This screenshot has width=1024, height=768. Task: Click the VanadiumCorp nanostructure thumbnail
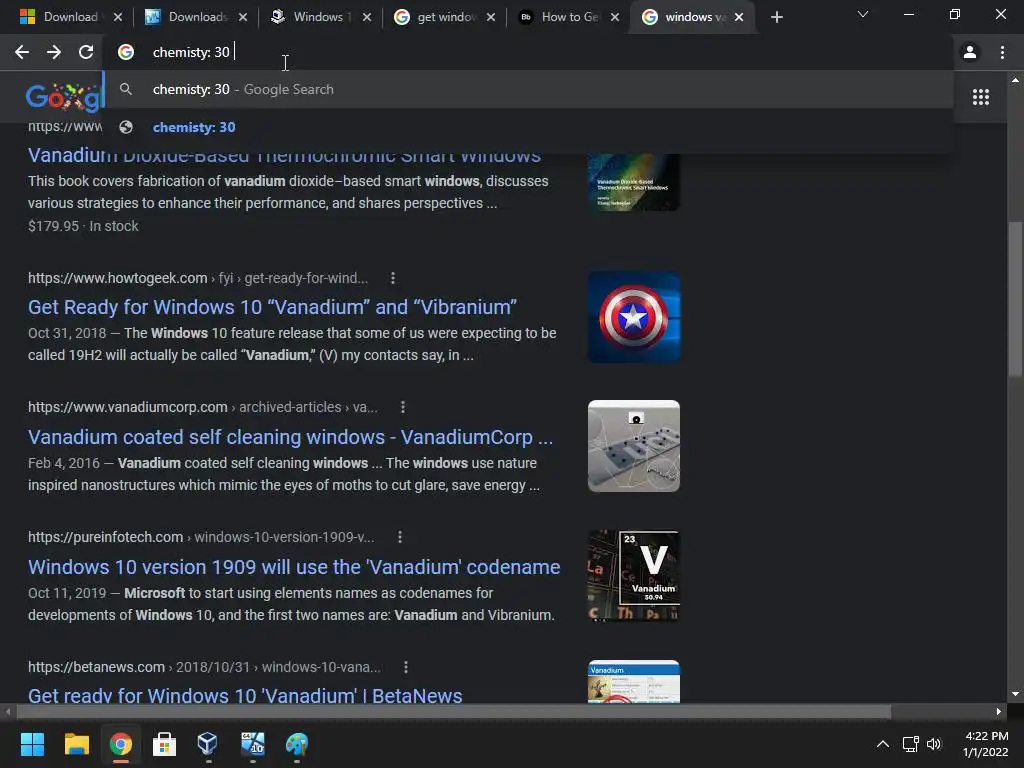pyautogui.click(x=633, y=446)
